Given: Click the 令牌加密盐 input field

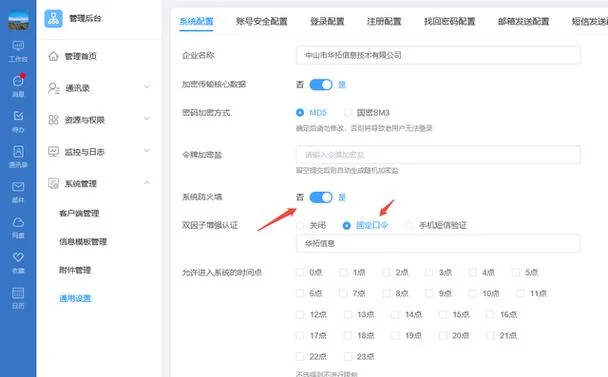Looking at the screenshot, I should pos(438,155).
